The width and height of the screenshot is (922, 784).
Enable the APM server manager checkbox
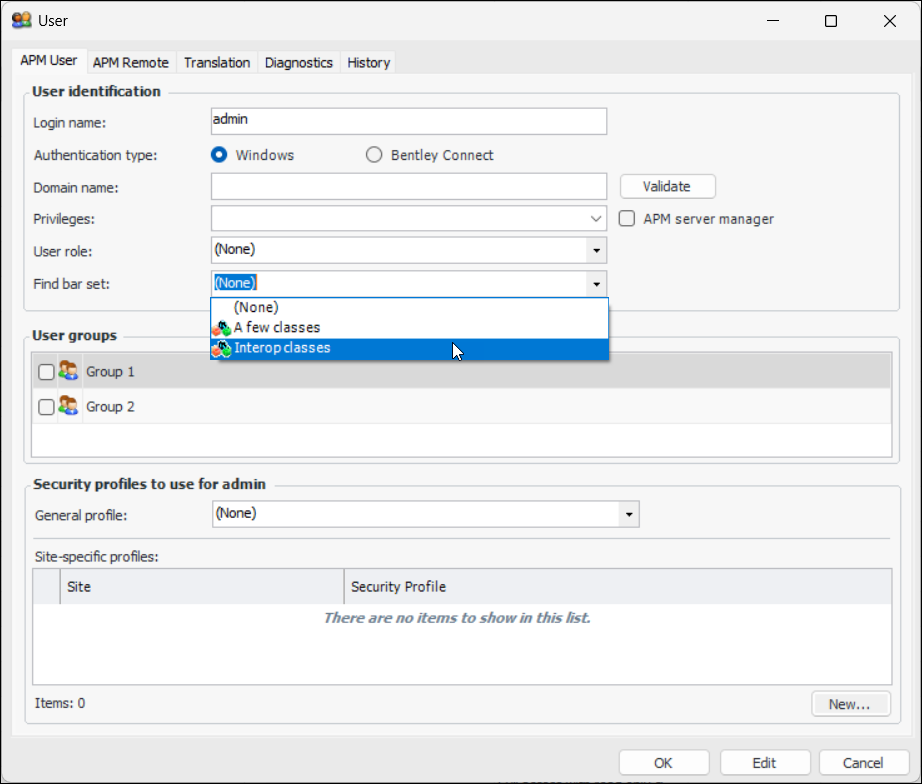click(x=627, y=219)
